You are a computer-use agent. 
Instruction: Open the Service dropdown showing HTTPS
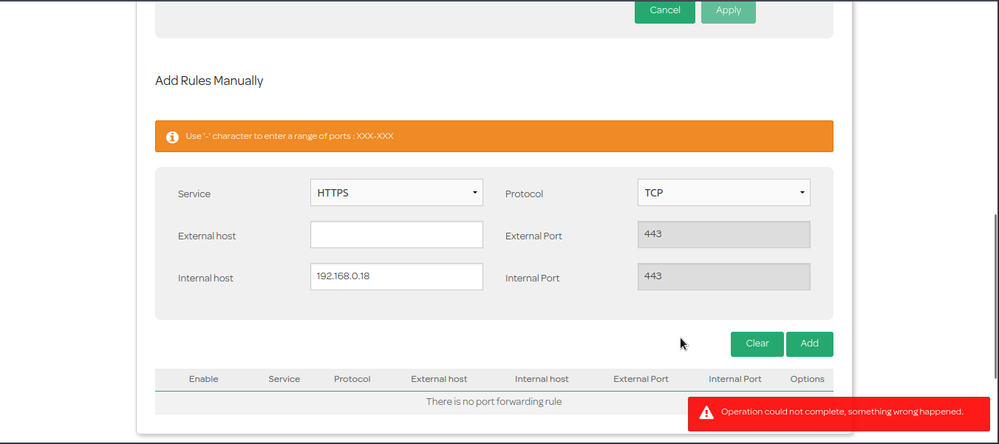coord(396,193)
